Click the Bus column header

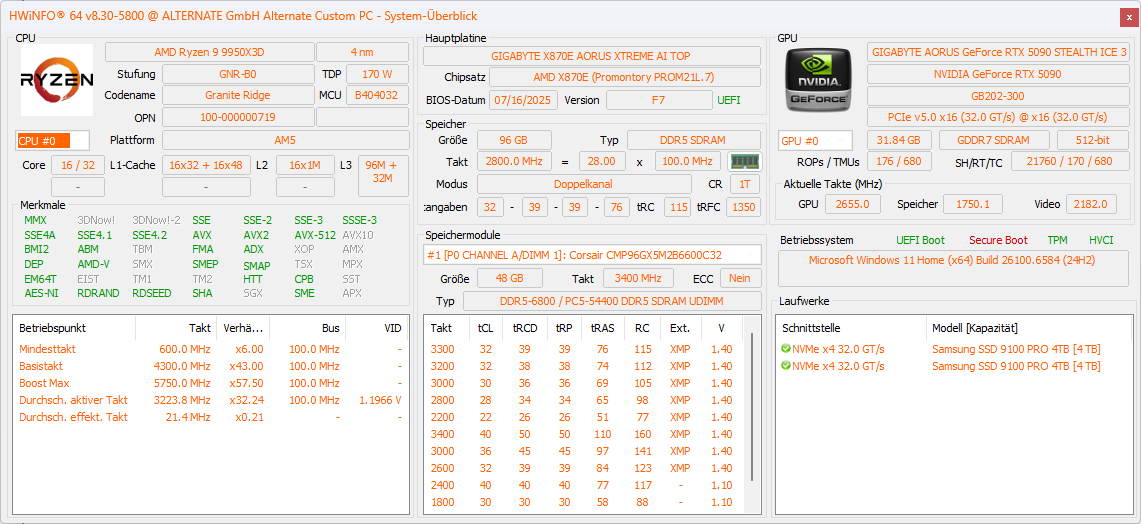click(x=308, y=328)
